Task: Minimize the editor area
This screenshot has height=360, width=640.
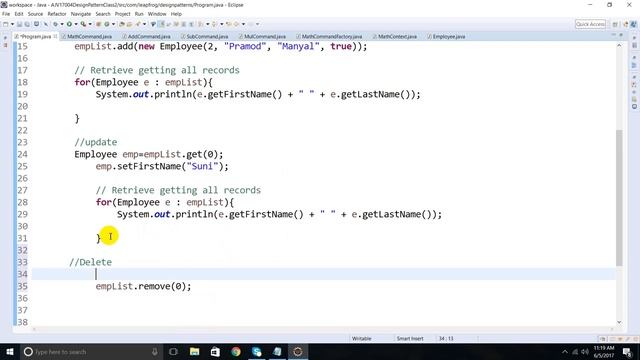Action: (614, 35)
